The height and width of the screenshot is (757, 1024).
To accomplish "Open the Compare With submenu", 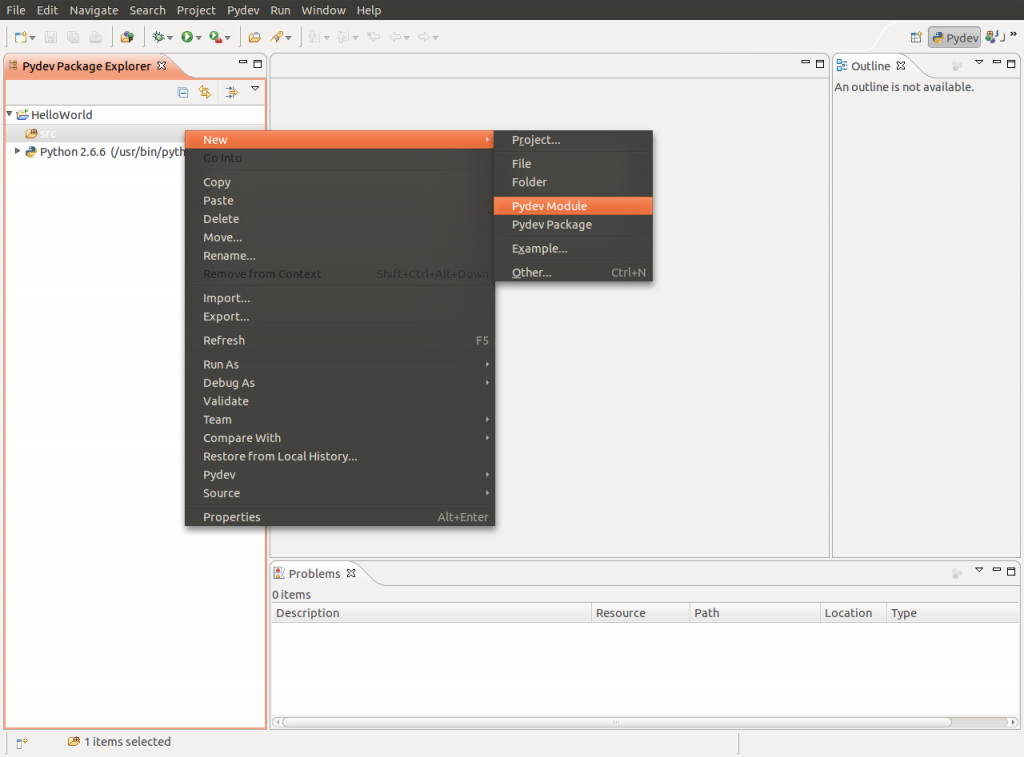I will coord(340,438).
